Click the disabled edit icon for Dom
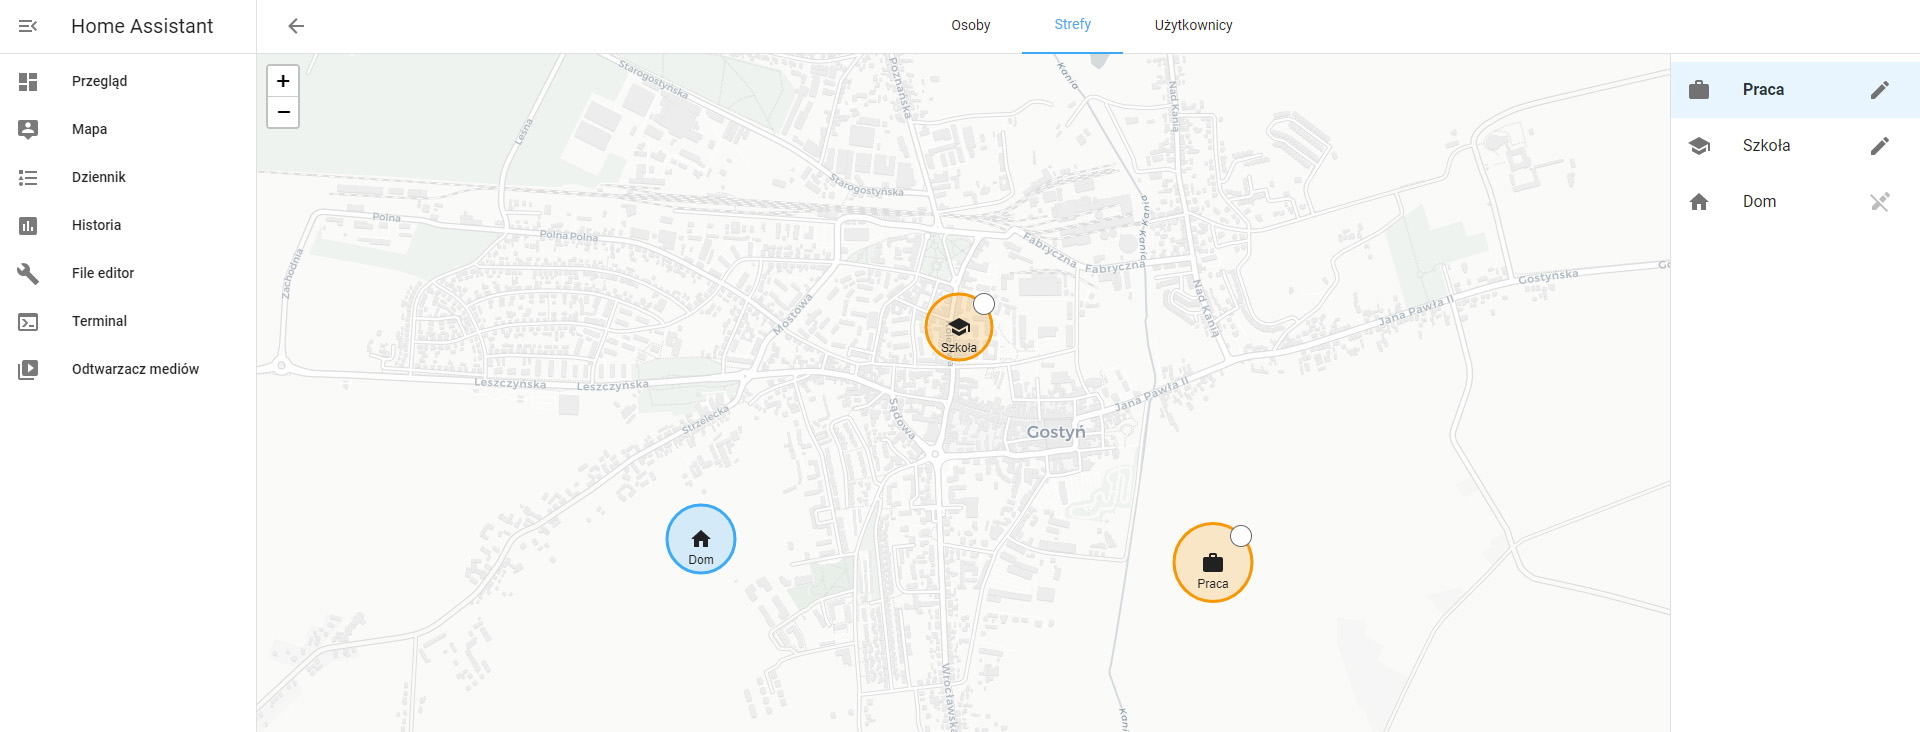 tap(1879, 202)
